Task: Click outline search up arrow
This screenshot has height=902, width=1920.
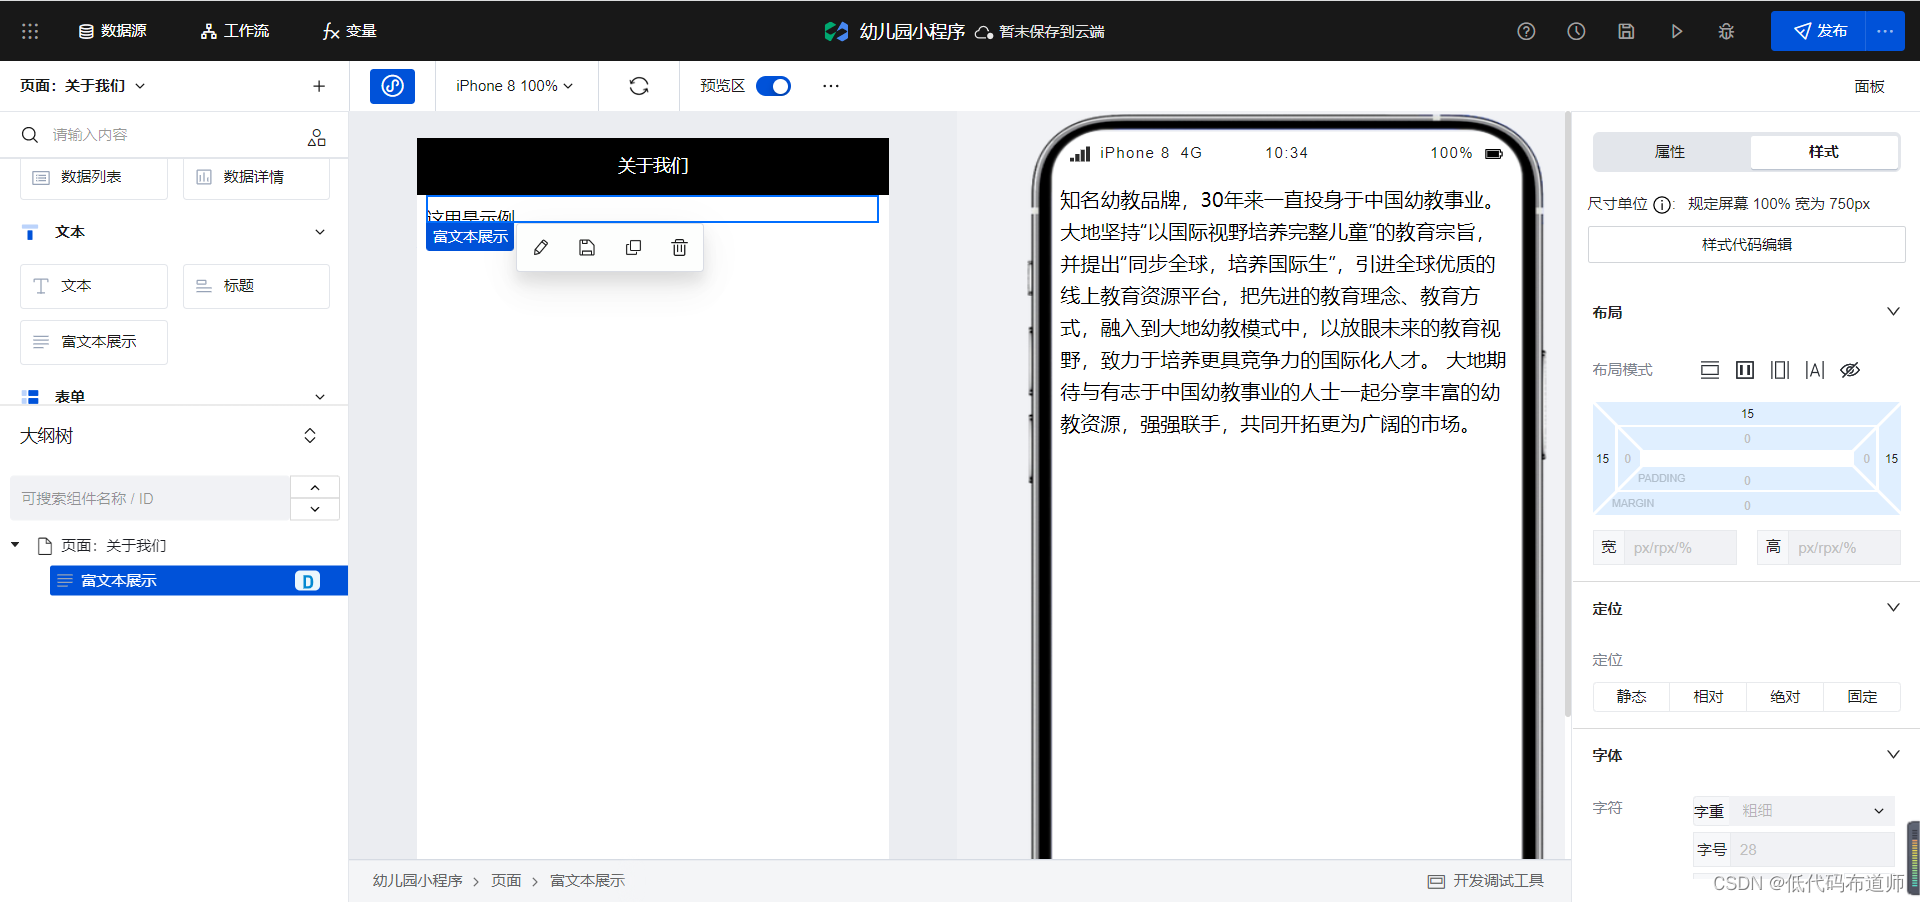Action: pyautogui.click(x=315, y=487)
